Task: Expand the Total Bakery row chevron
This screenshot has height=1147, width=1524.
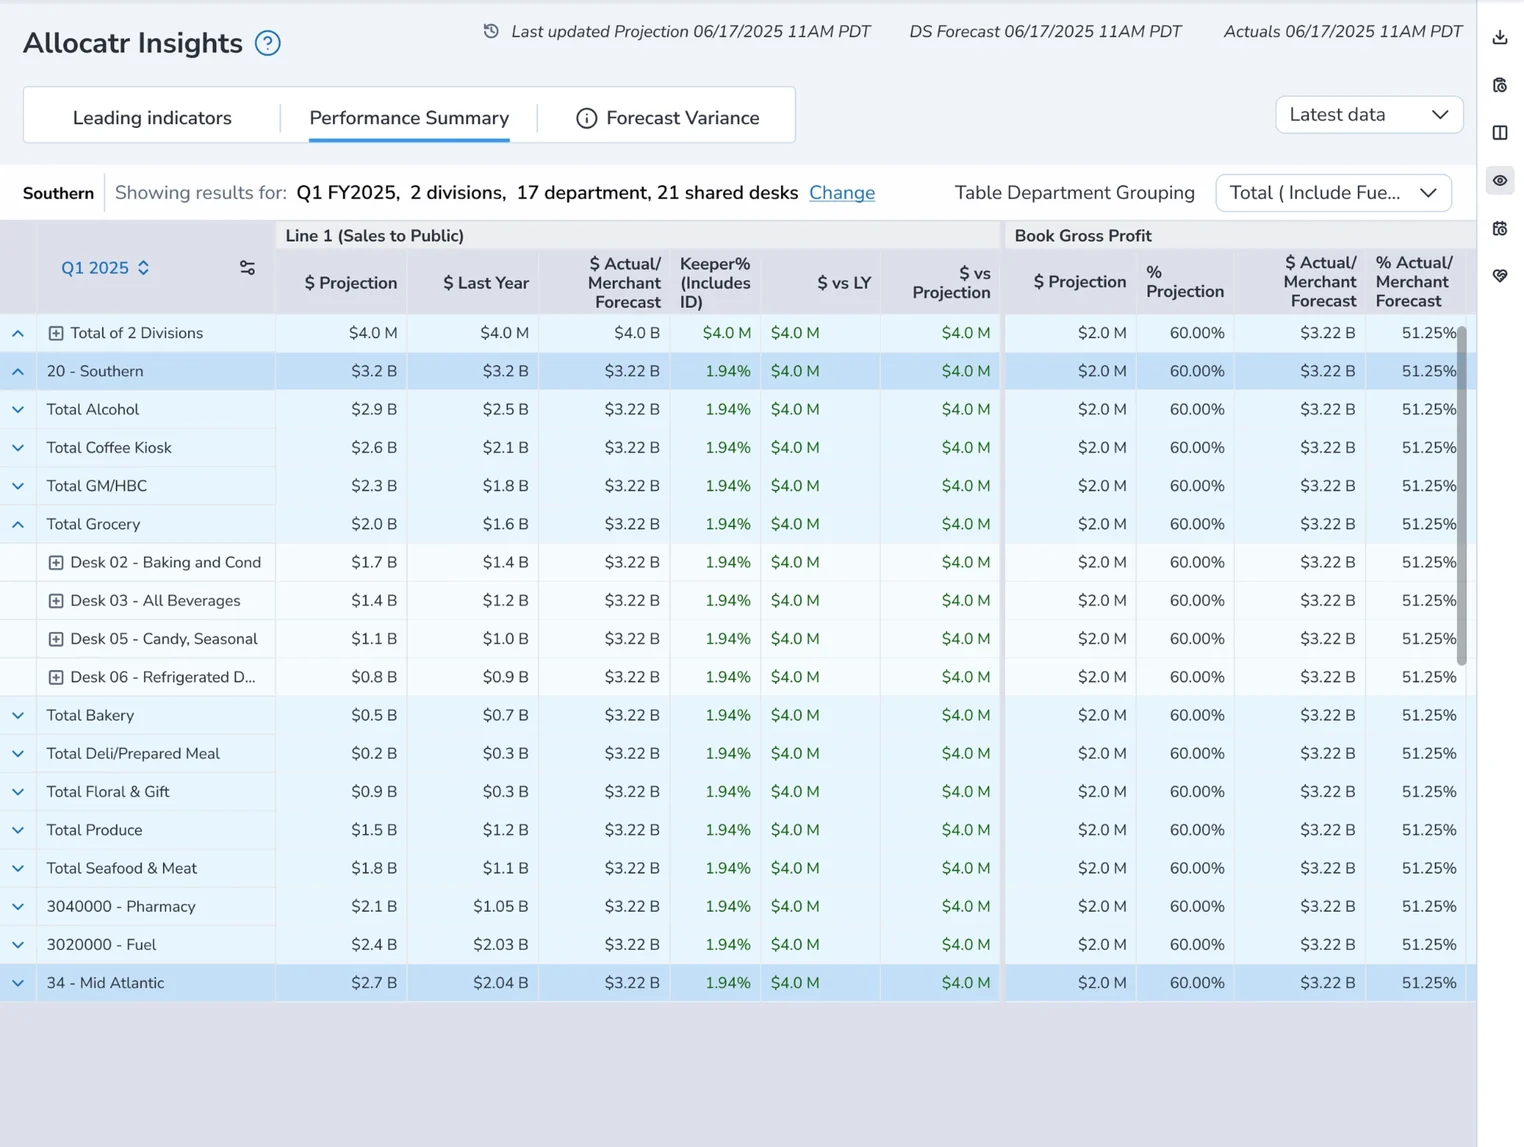Action: 18,716
